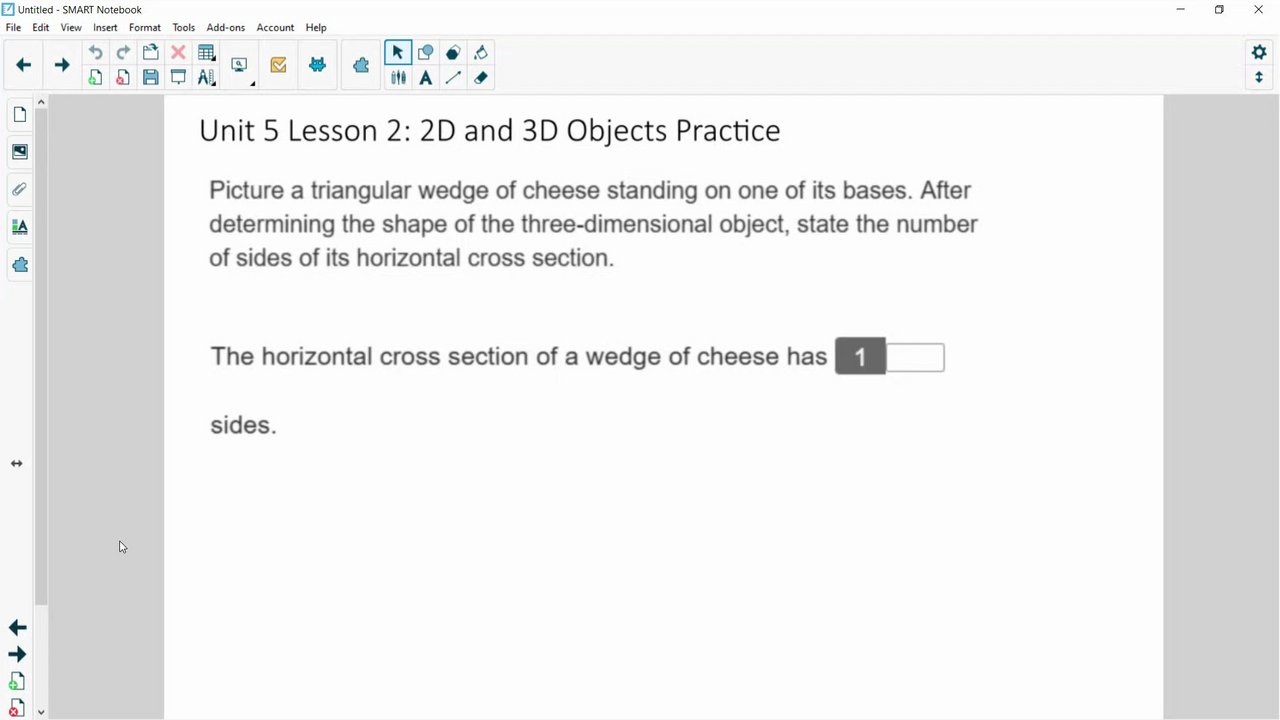Show the Properties sidebar tab
Screen dimensions: 1280x720
[x=19, y=227]
